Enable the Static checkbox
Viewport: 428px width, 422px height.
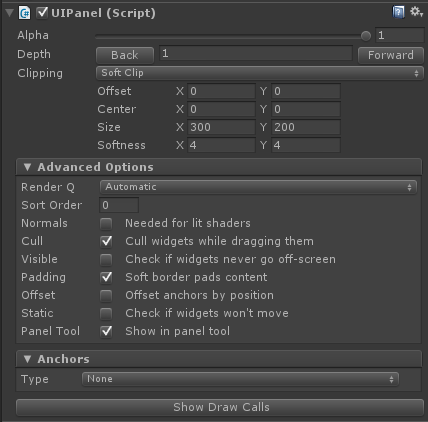(x=106, y=314)
